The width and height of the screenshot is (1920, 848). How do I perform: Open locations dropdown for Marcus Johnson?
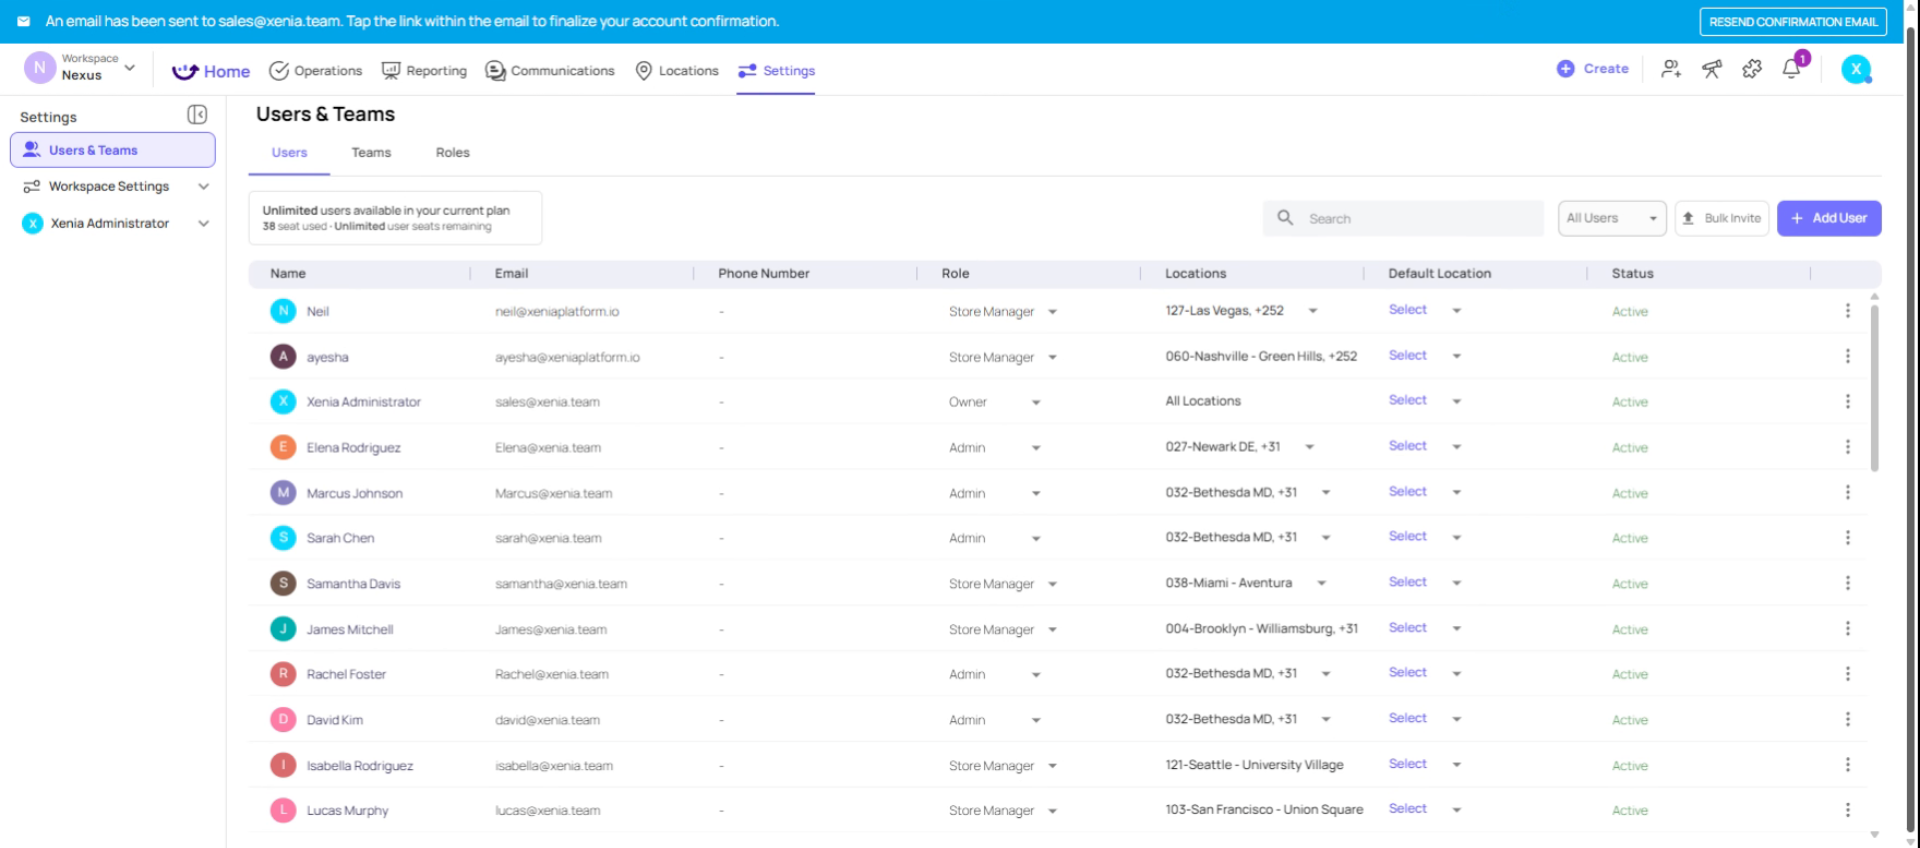click(x=1325, y=493)
